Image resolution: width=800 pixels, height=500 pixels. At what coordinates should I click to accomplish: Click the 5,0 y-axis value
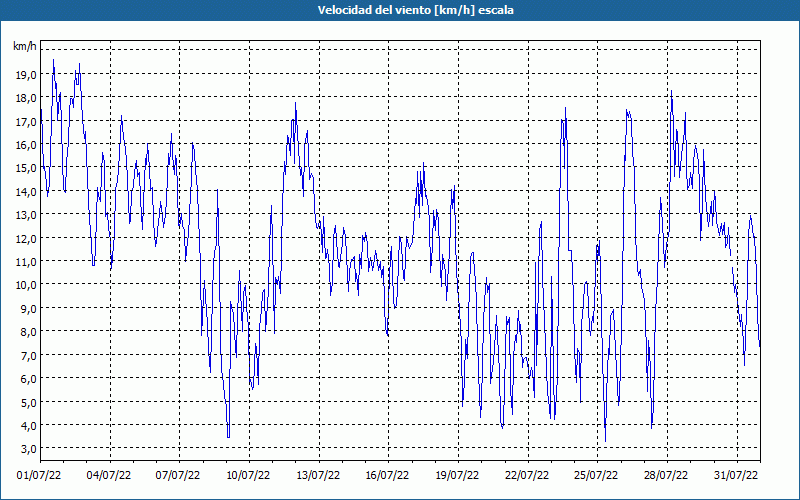[x=29, y=403]
